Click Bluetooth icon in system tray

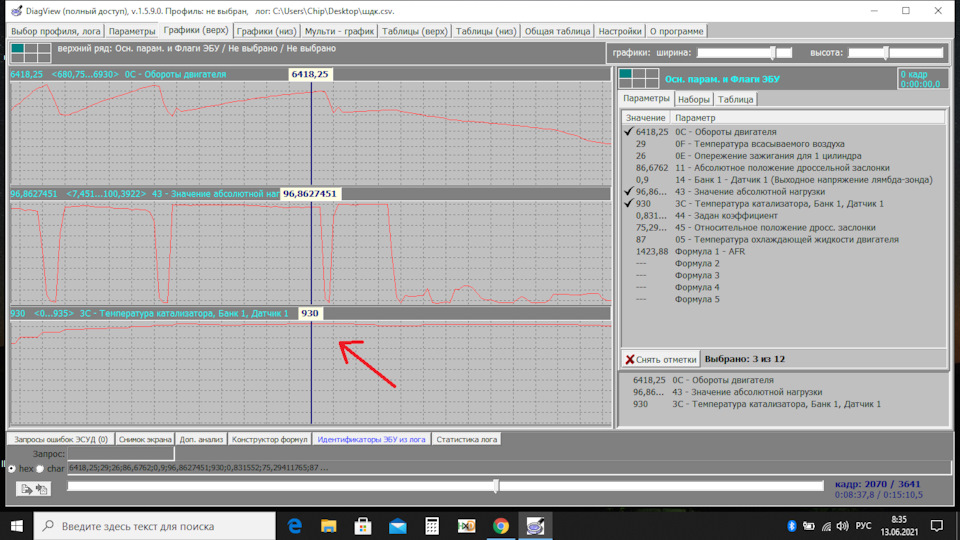coord(791,526)
